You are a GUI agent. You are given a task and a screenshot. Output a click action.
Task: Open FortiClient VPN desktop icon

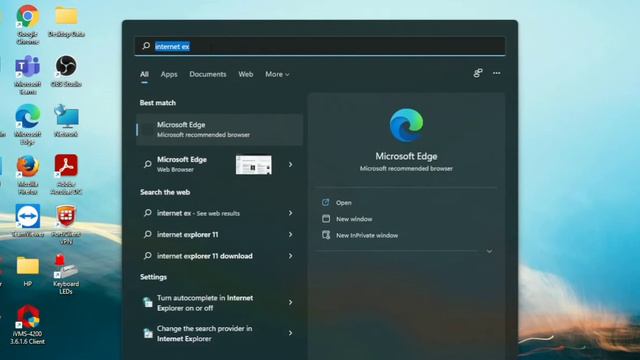click(x=66, y=216)
